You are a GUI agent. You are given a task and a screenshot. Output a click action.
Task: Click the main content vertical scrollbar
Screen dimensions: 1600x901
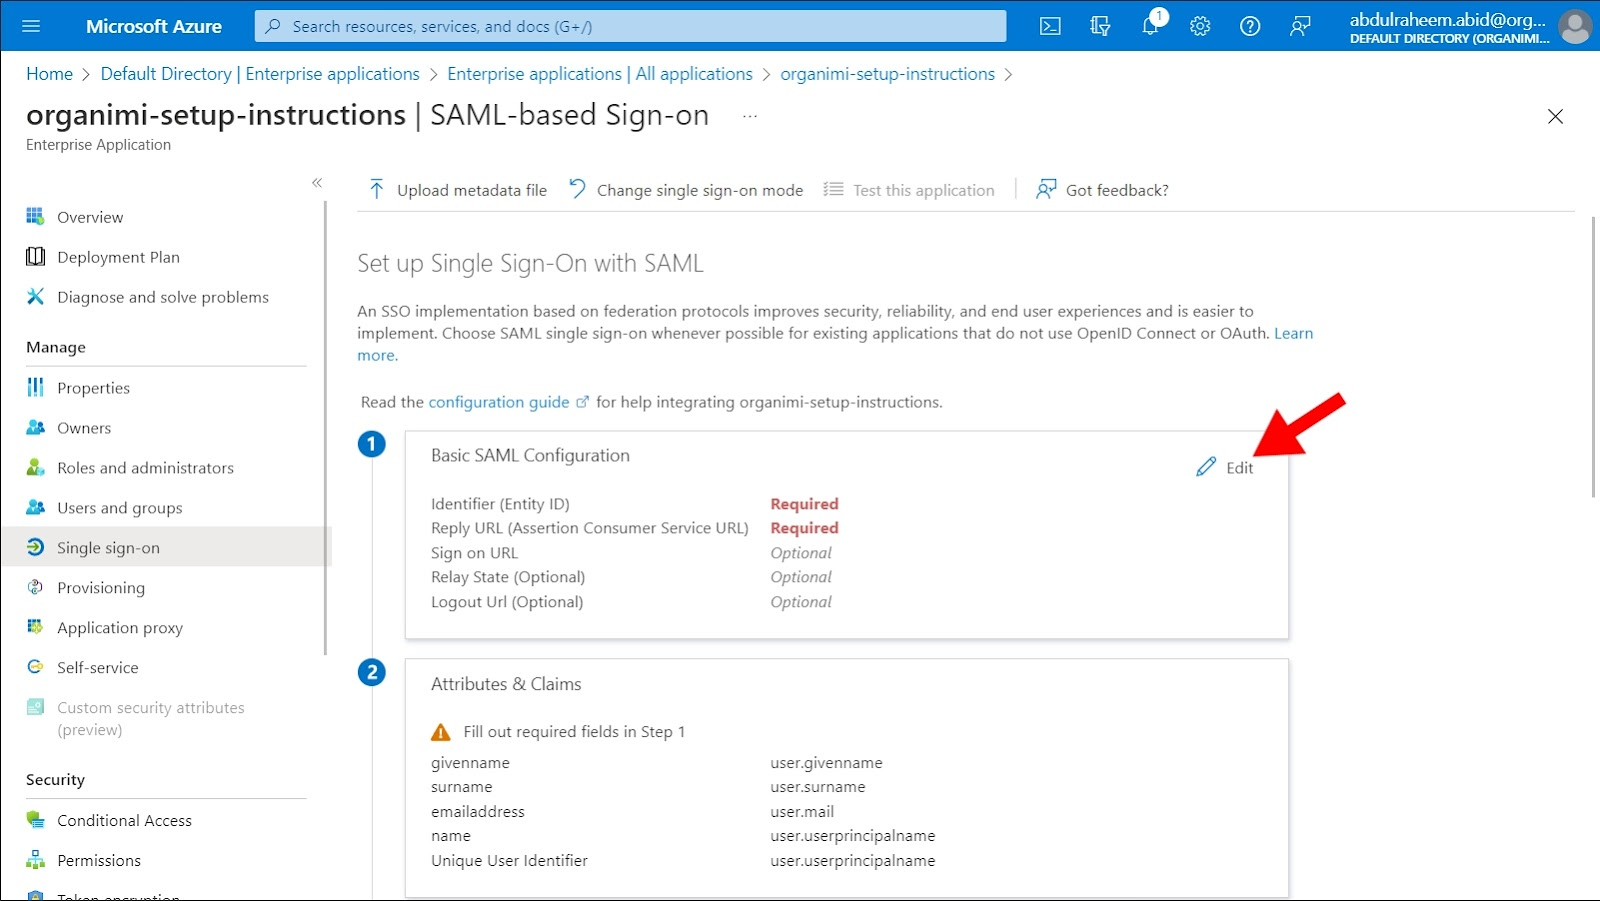coord(1594,357)
